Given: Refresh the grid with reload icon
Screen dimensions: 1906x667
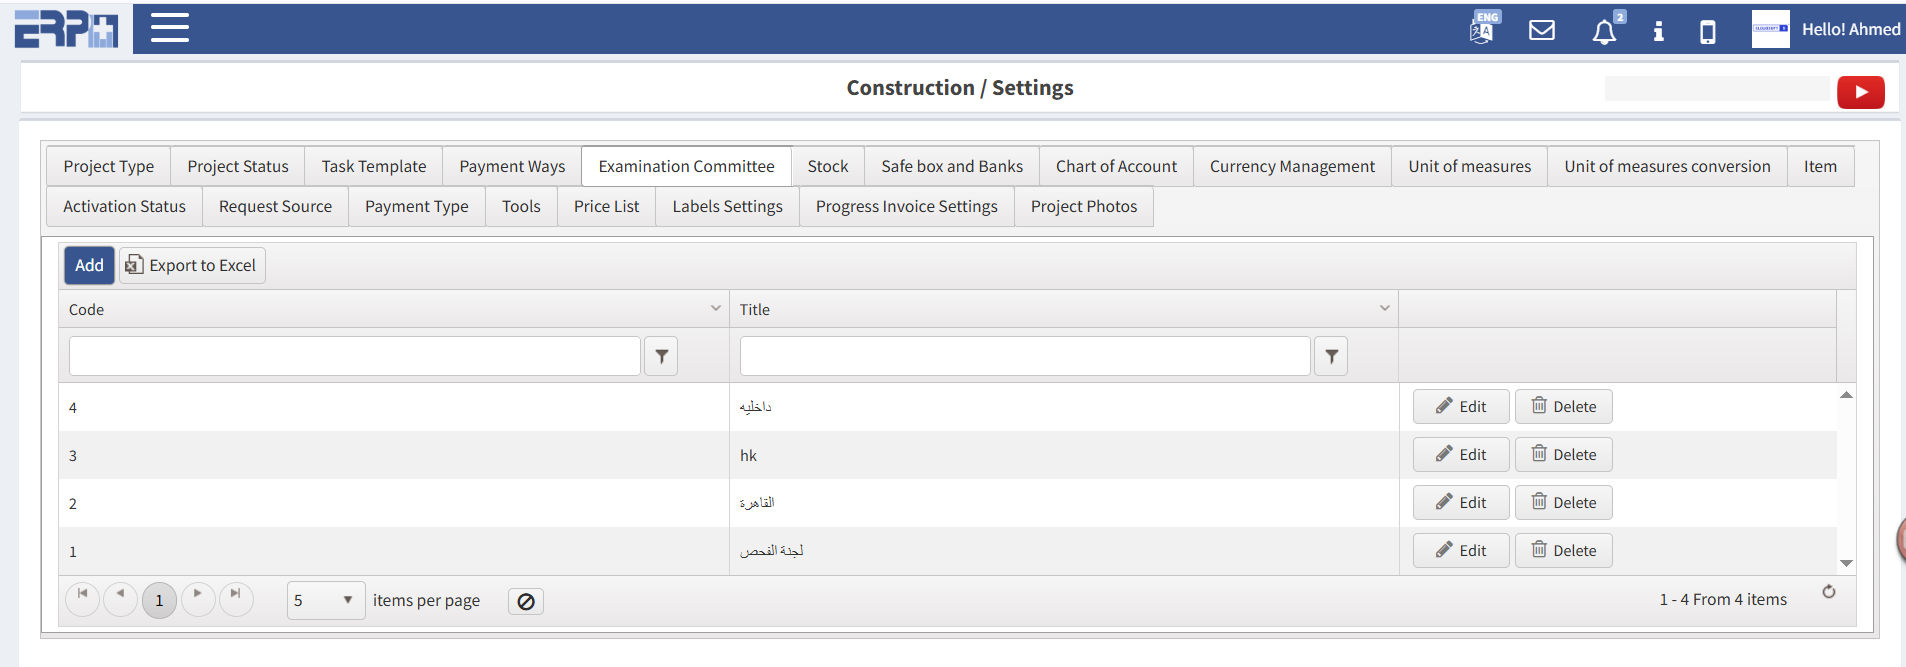Looking at the screenshot, I should point(1828,592).
